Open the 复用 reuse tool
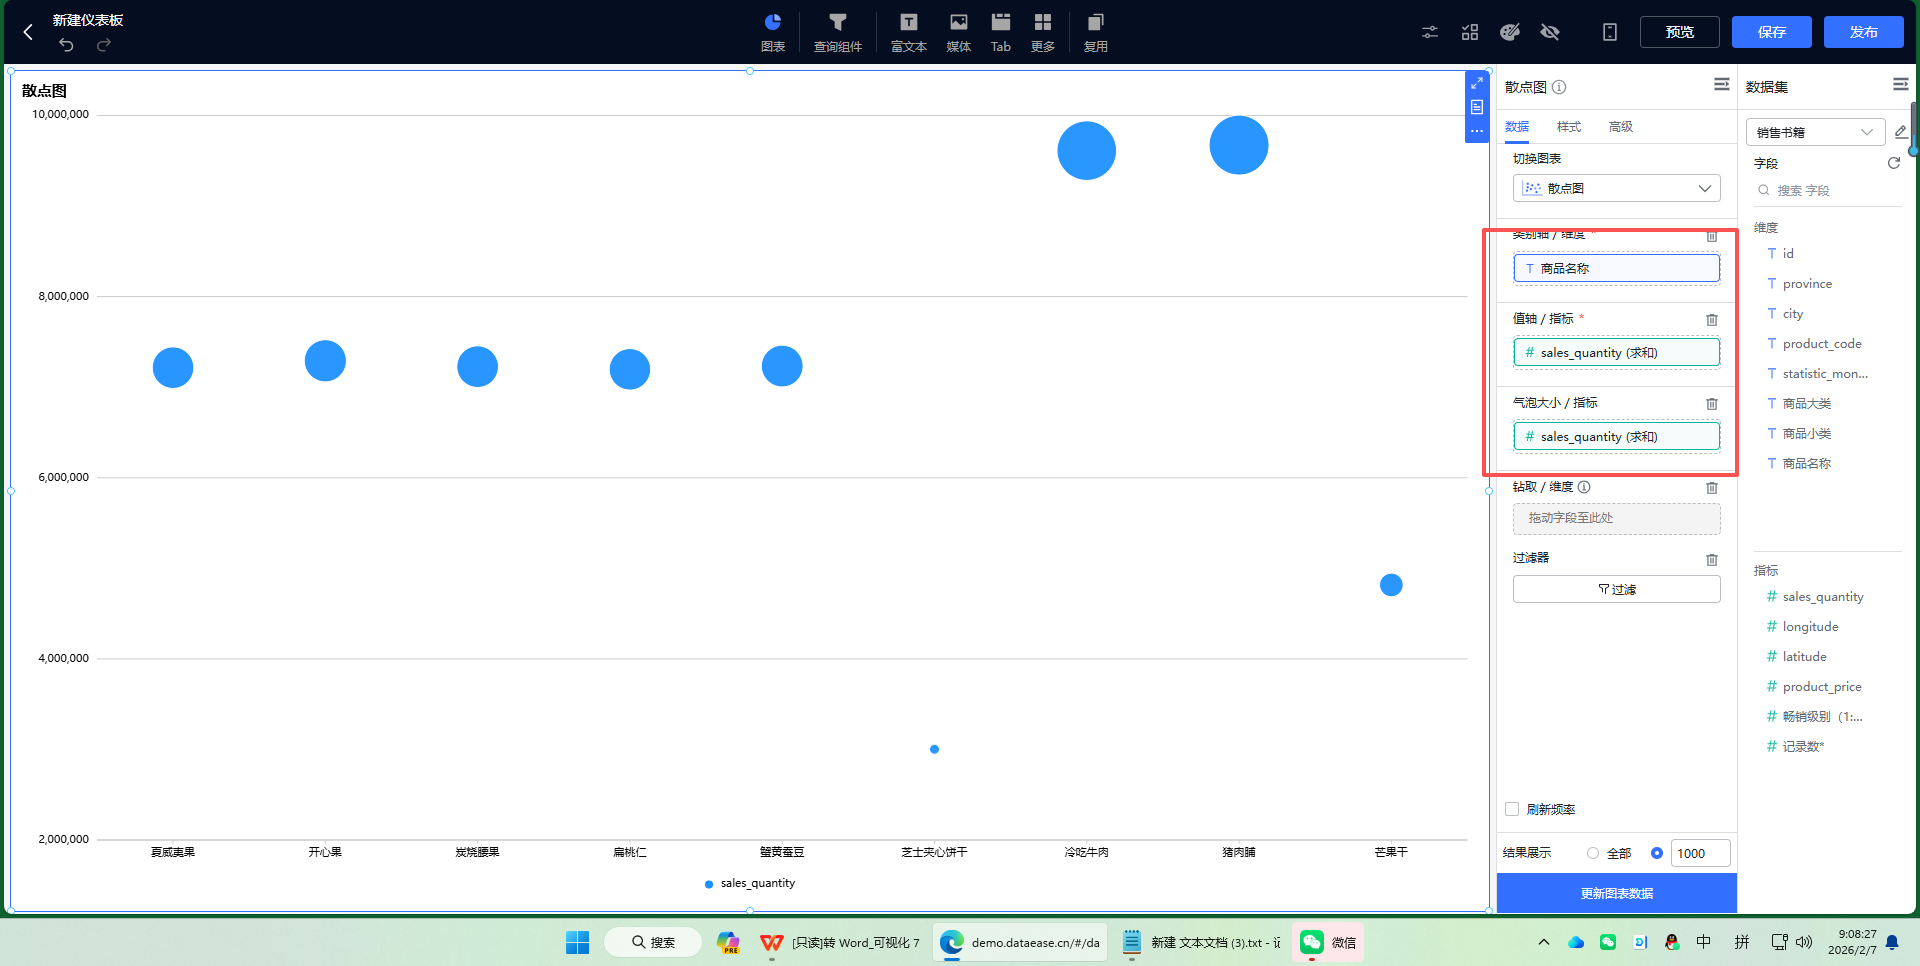The width and height of the screenshot is (1920, 966). pos(1096,32)
